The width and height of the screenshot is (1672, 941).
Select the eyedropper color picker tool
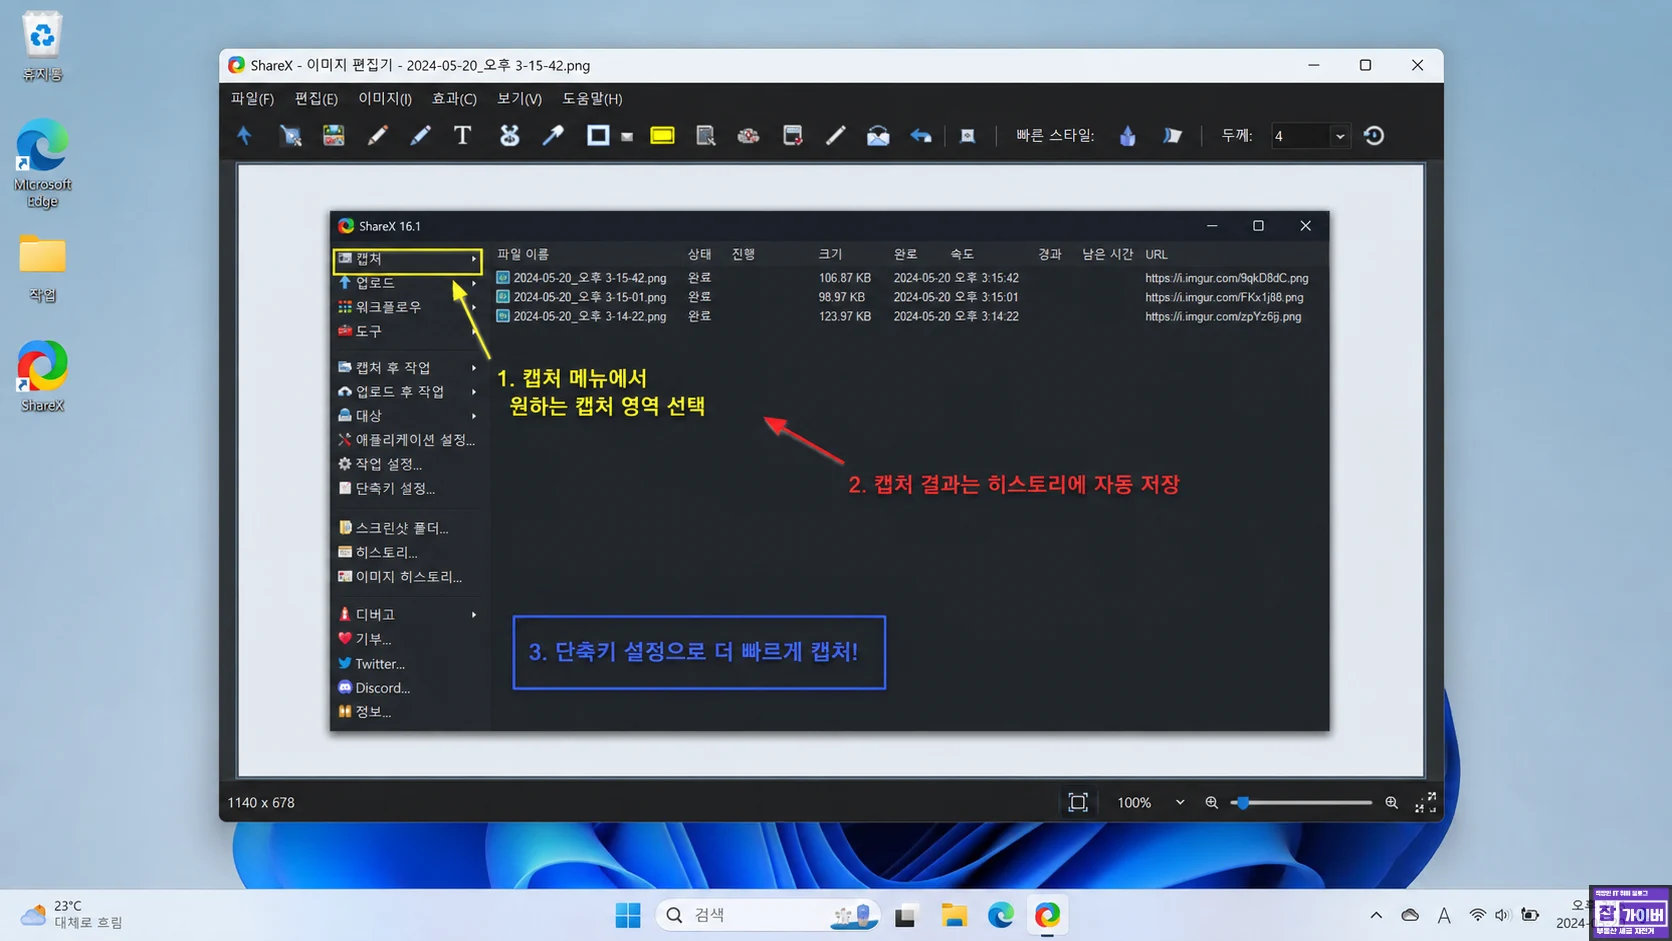tap(553, 135)
